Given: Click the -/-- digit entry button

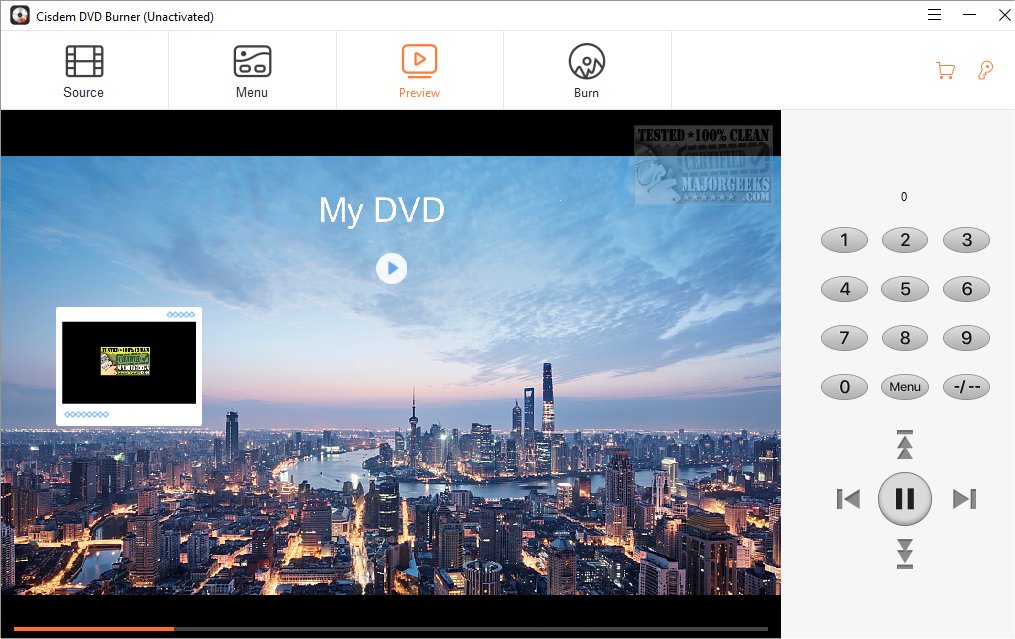Looking at the screenshot, I should coord(966,387).
